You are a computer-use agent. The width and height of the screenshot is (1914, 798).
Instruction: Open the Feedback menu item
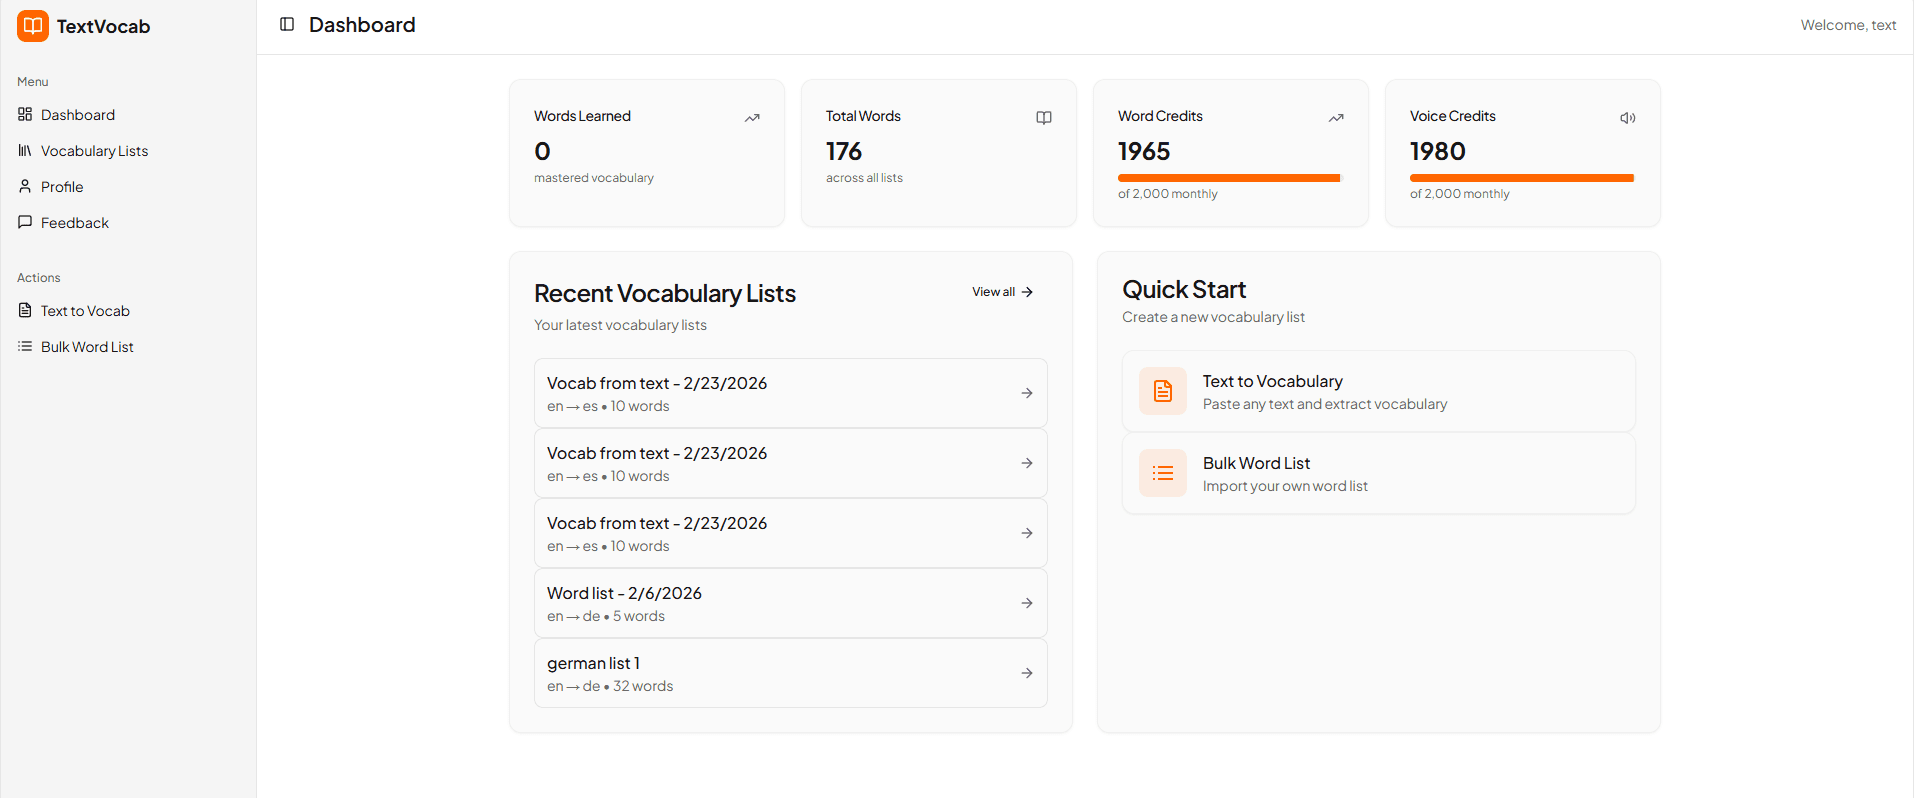tap(128, 222)
